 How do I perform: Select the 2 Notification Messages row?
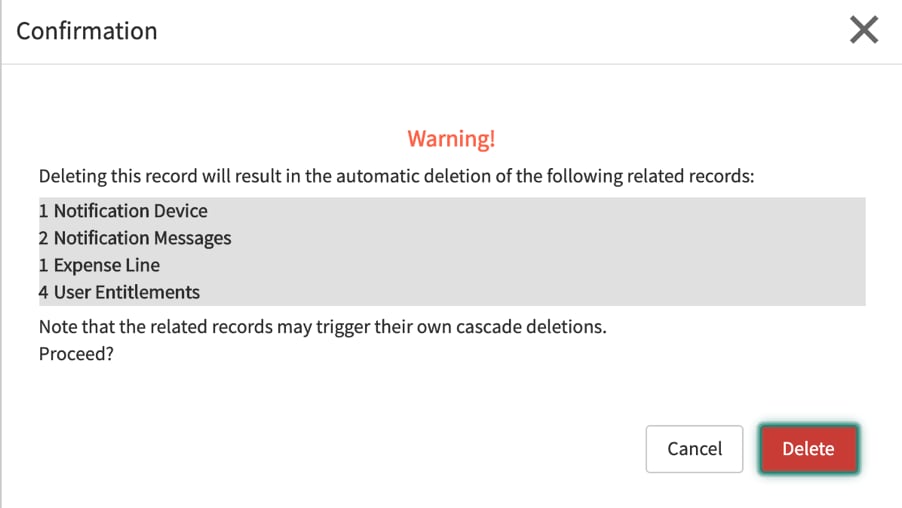tap(135, 238)
